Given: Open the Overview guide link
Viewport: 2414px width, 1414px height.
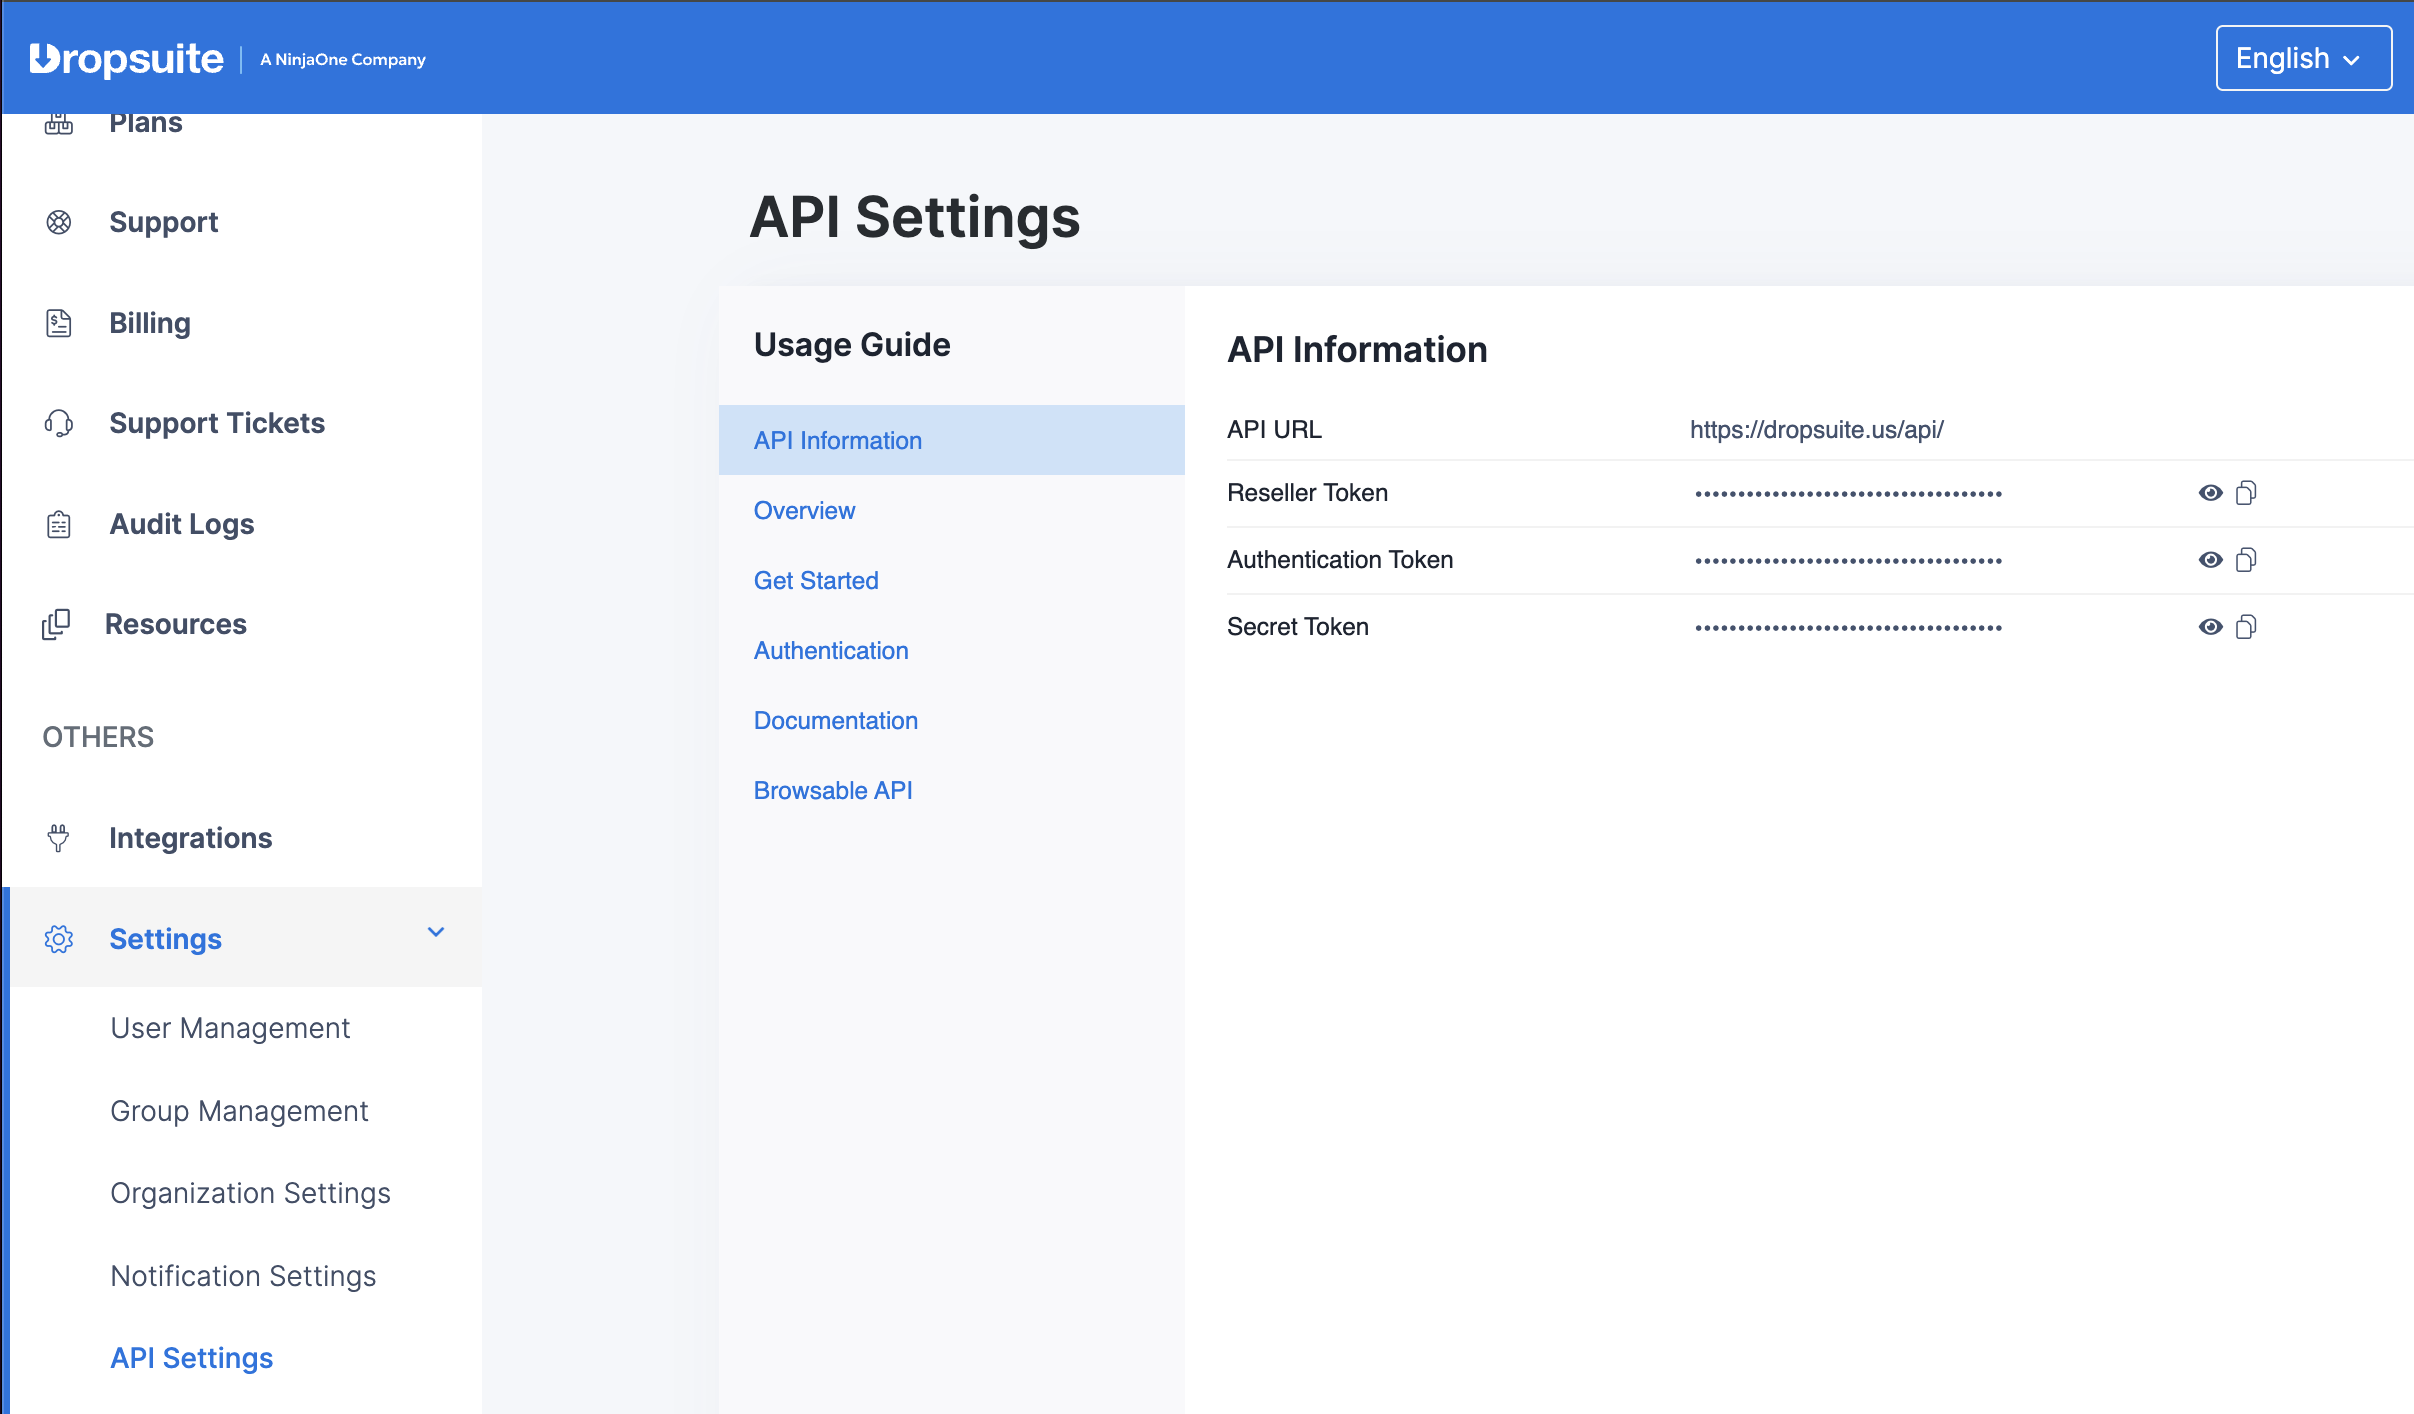Looking at the screenshot, I should 805,510.
